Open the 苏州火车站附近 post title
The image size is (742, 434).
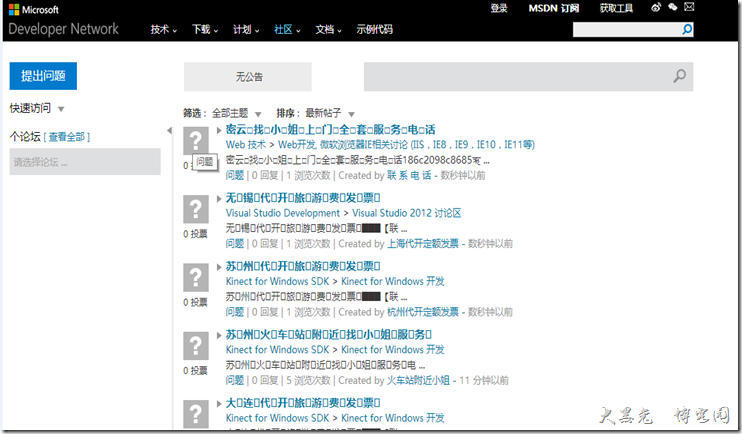(328, 335)
